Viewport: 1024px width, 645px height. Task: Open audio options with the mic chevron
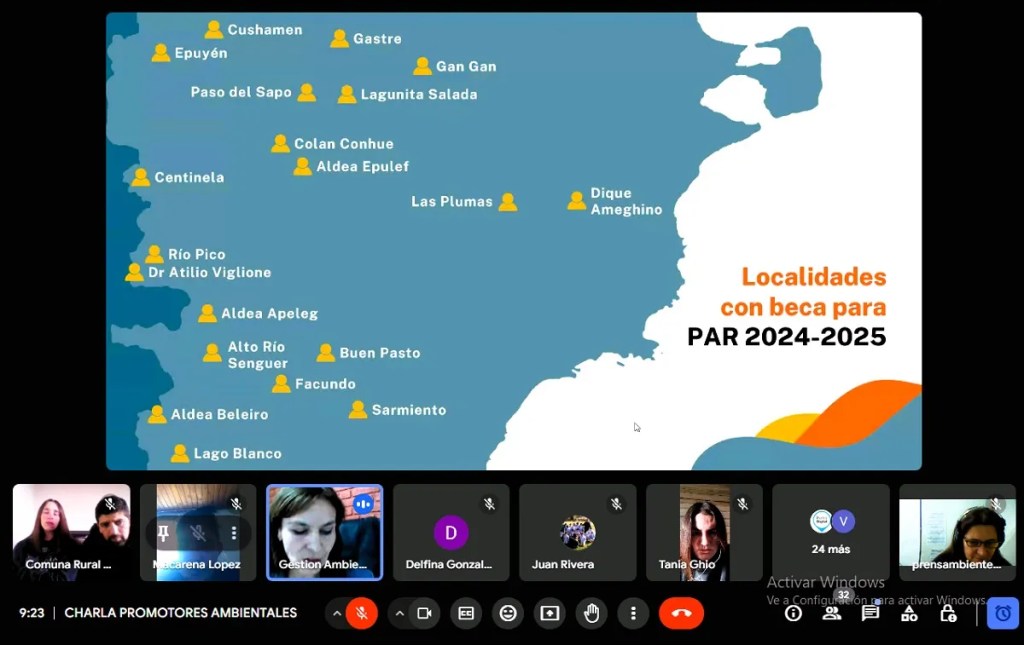(337, 613)
